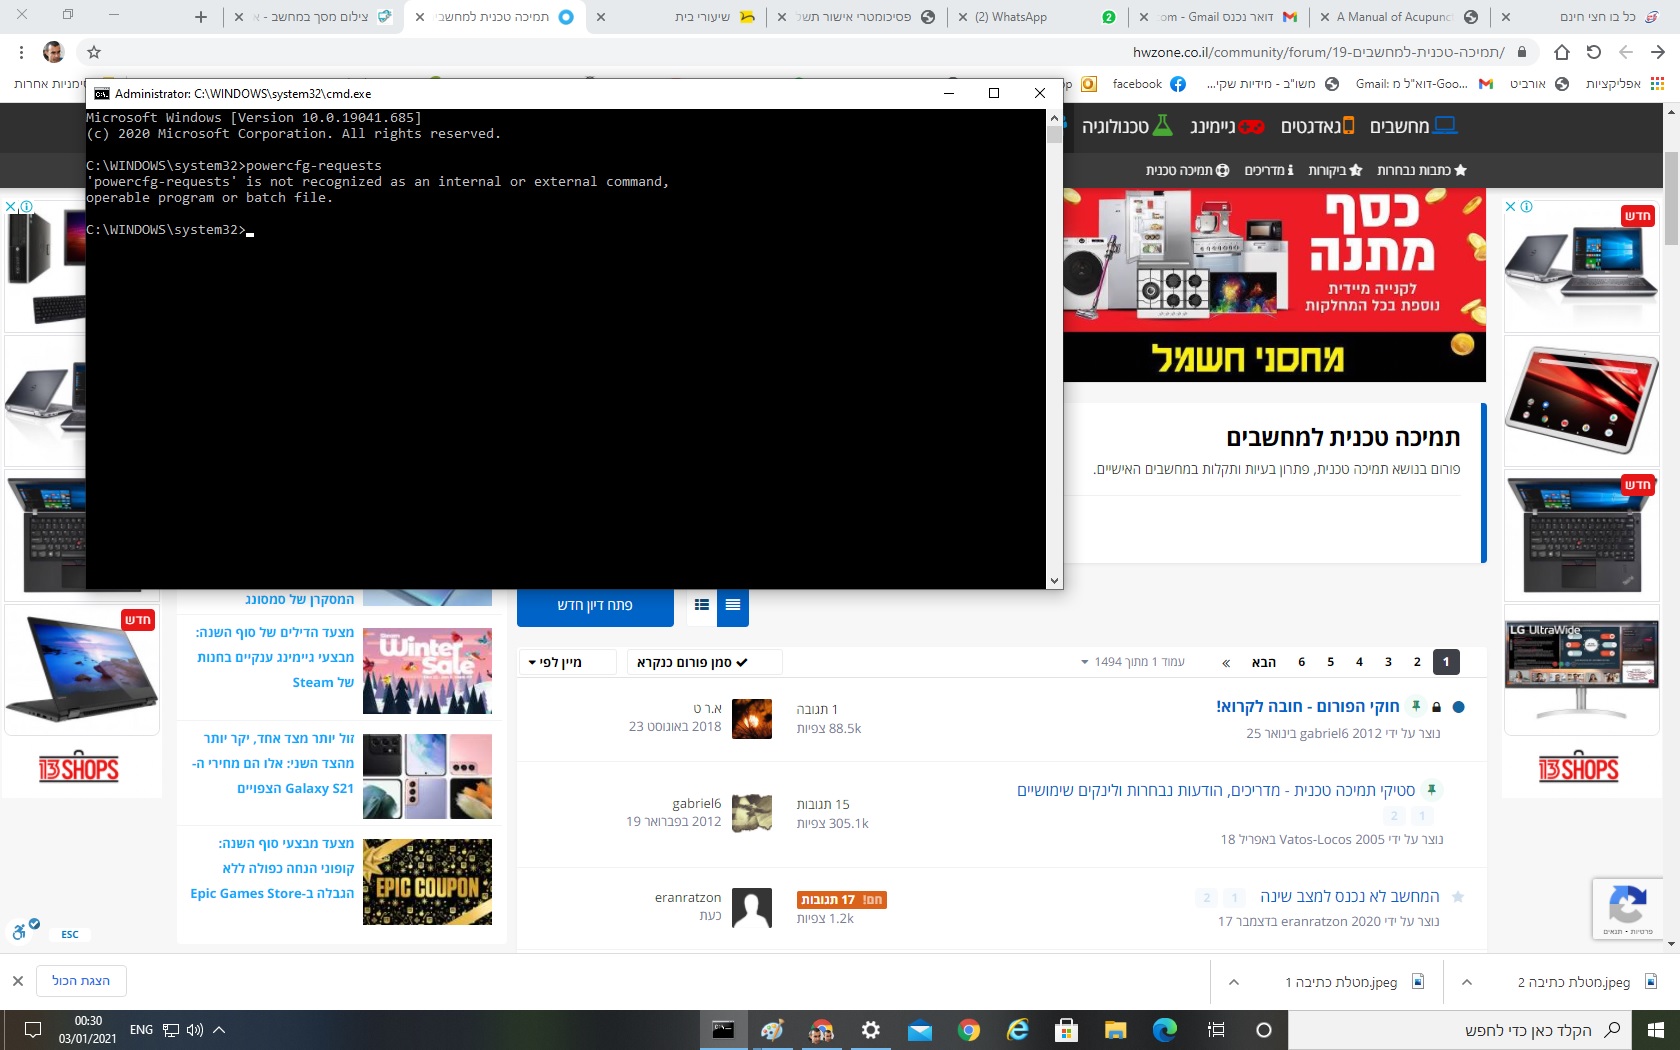The width and height of the screenshot is (1680, 1050).
Task: Open Windows Settings gear in taskbar
Action: [871, 1030]
